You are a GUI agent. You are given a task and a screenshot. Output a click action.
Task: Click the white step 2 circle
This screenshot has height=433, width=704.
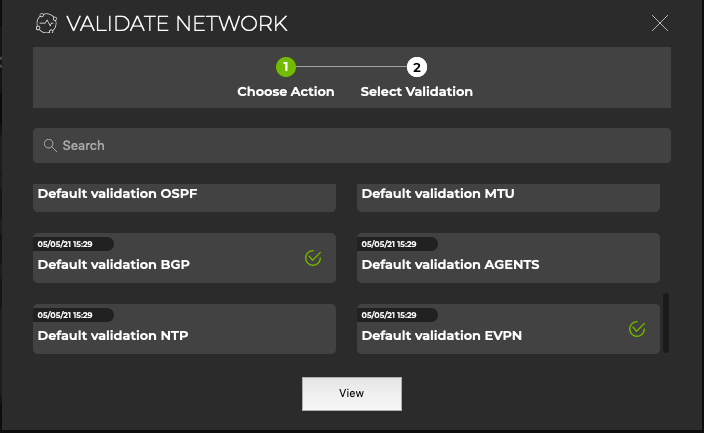click(x=417, y=67)
